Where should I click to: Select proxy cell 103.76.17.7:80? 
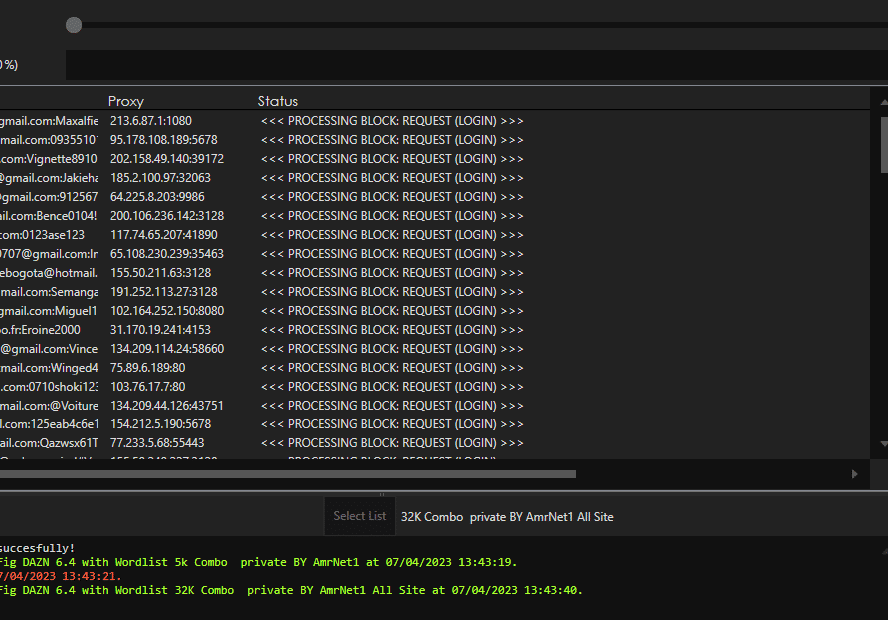147,387
